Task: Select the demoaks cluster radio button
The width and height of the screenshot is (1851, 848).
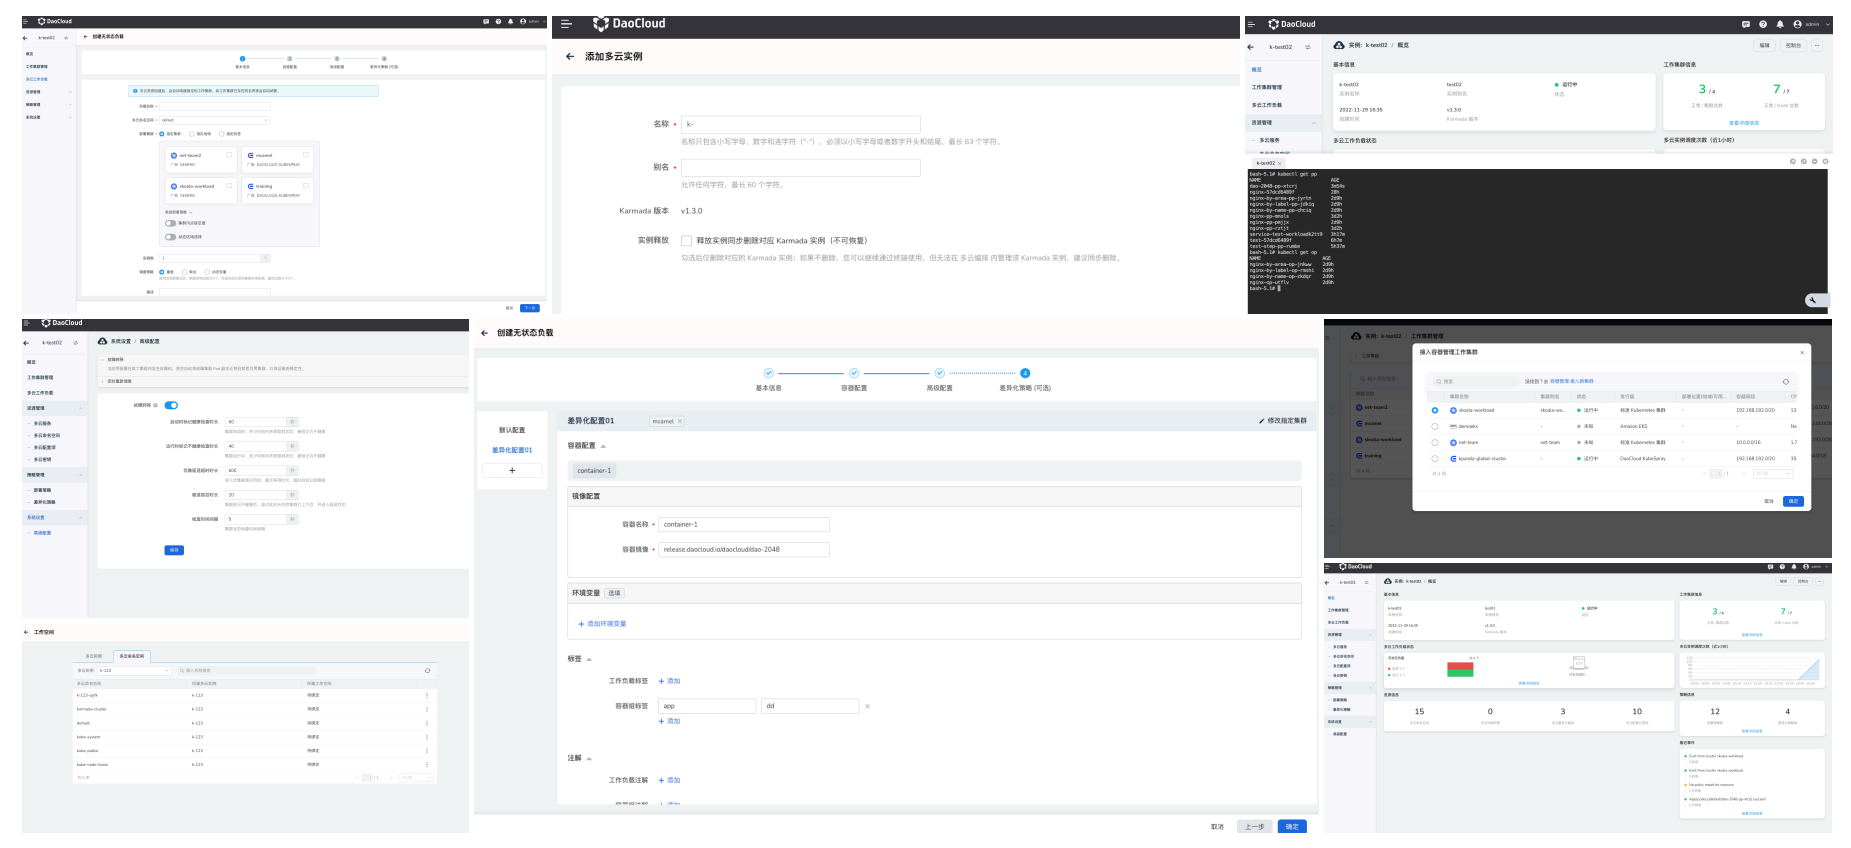Action: tap(1435, 426)
